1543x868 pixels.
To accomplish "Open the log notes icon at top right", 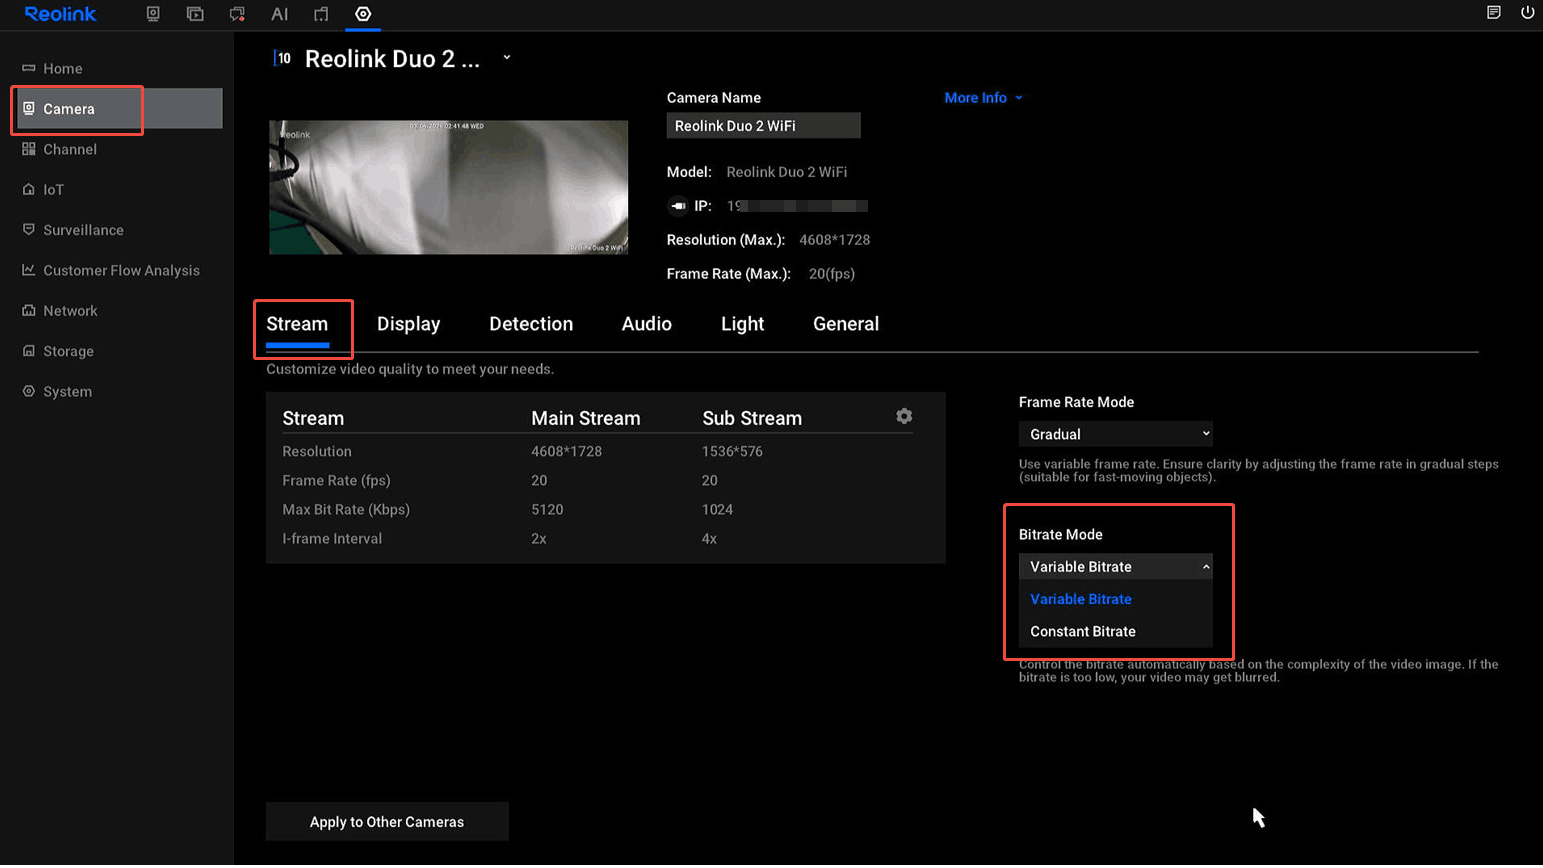I will point(1494,13).
